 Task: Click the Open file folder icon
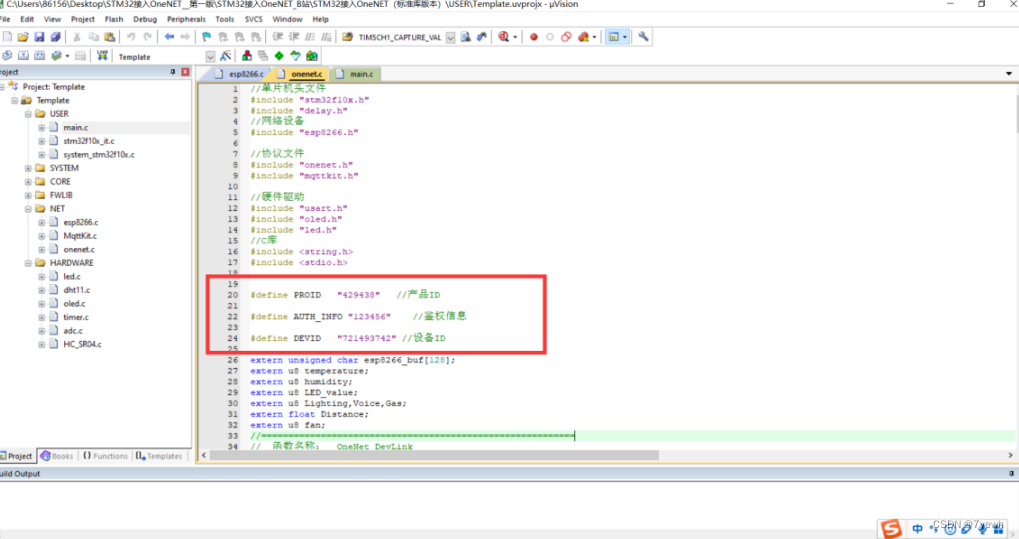coord(23,37)
